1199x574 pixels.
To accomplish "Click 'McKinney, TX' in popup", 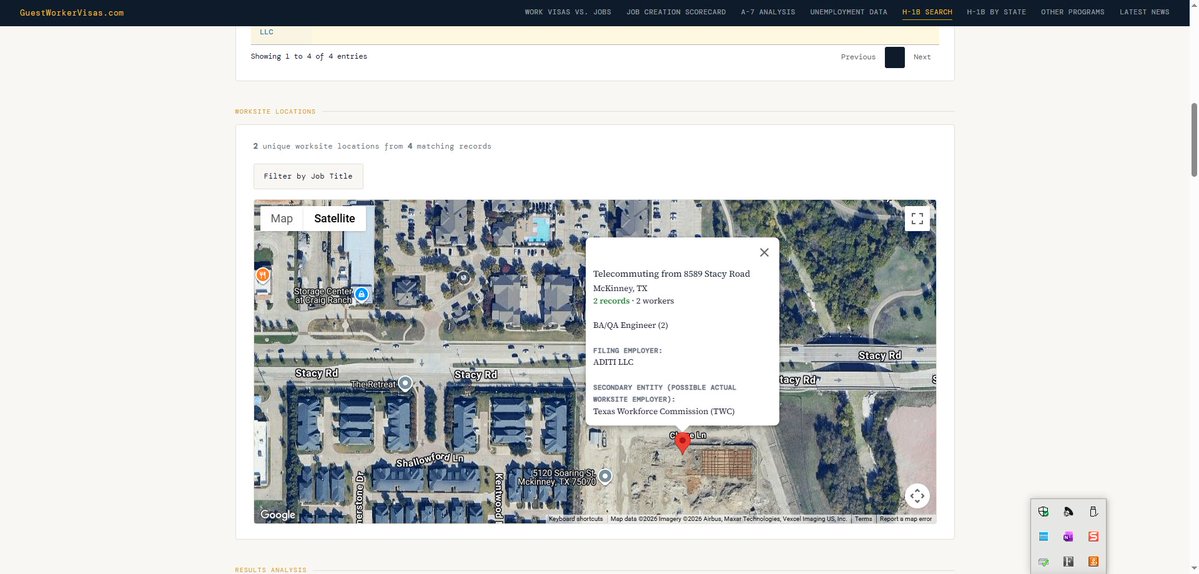I will point(620,288).
